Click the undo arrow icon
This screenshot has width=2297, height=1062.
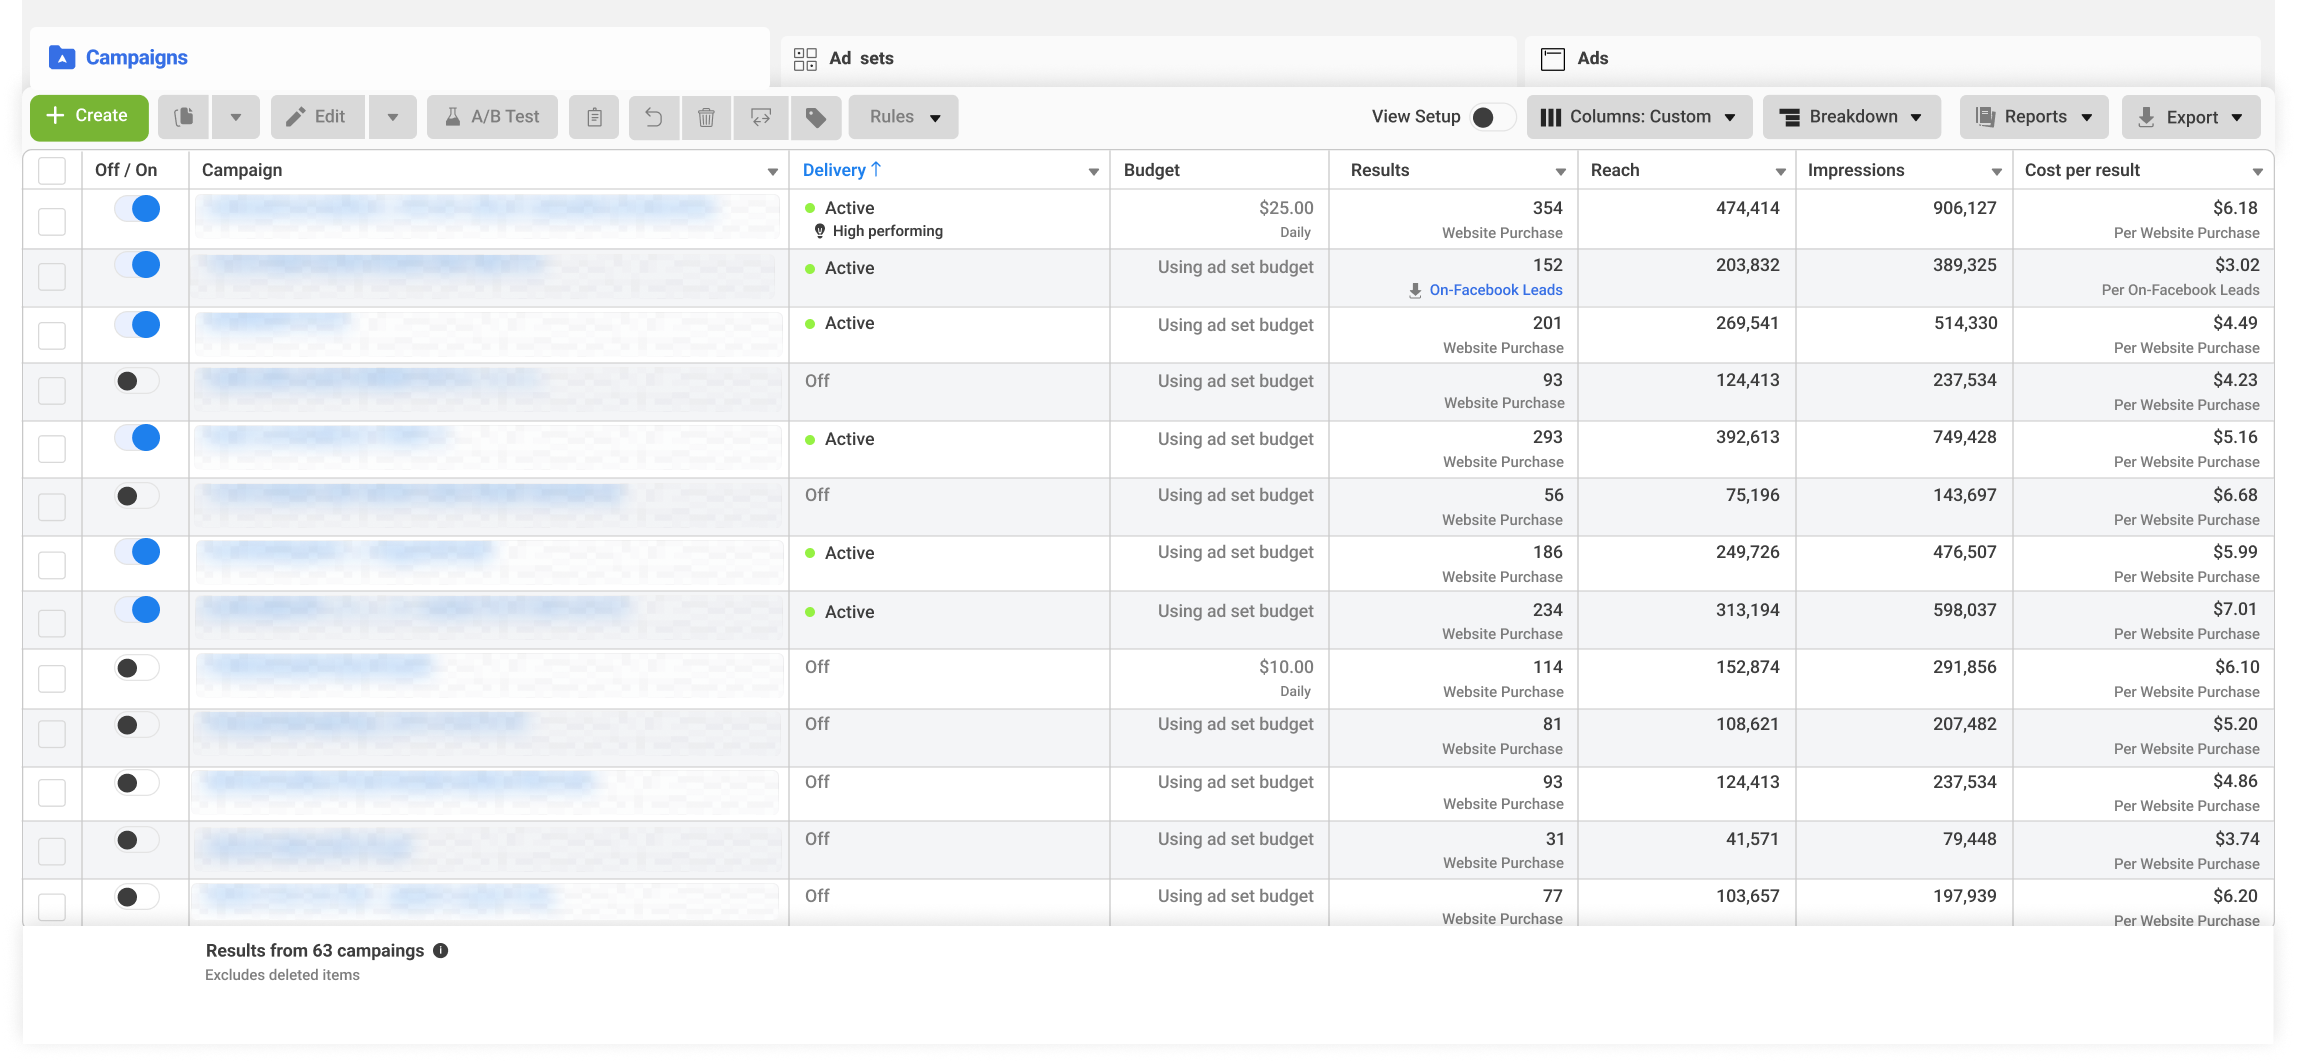[x=654, y=117]
